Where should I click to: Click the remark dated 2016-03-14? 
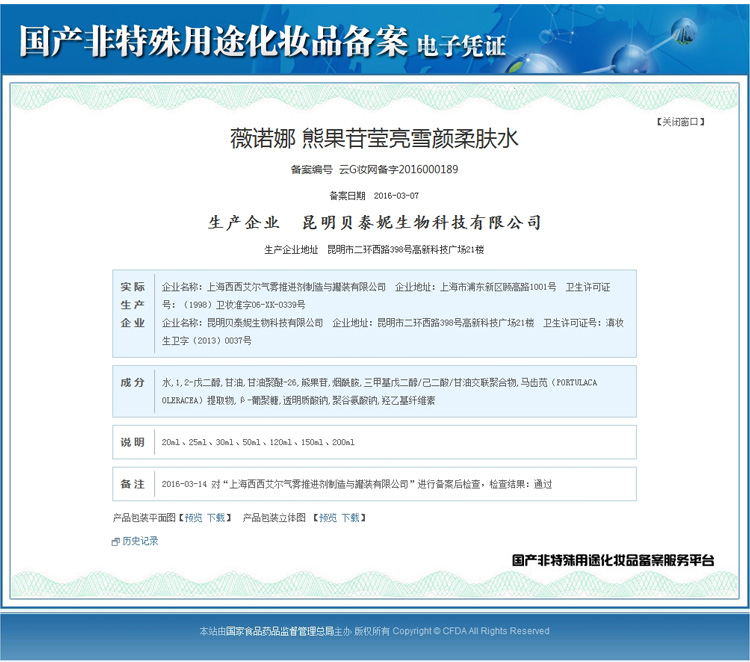pos(357,484)
